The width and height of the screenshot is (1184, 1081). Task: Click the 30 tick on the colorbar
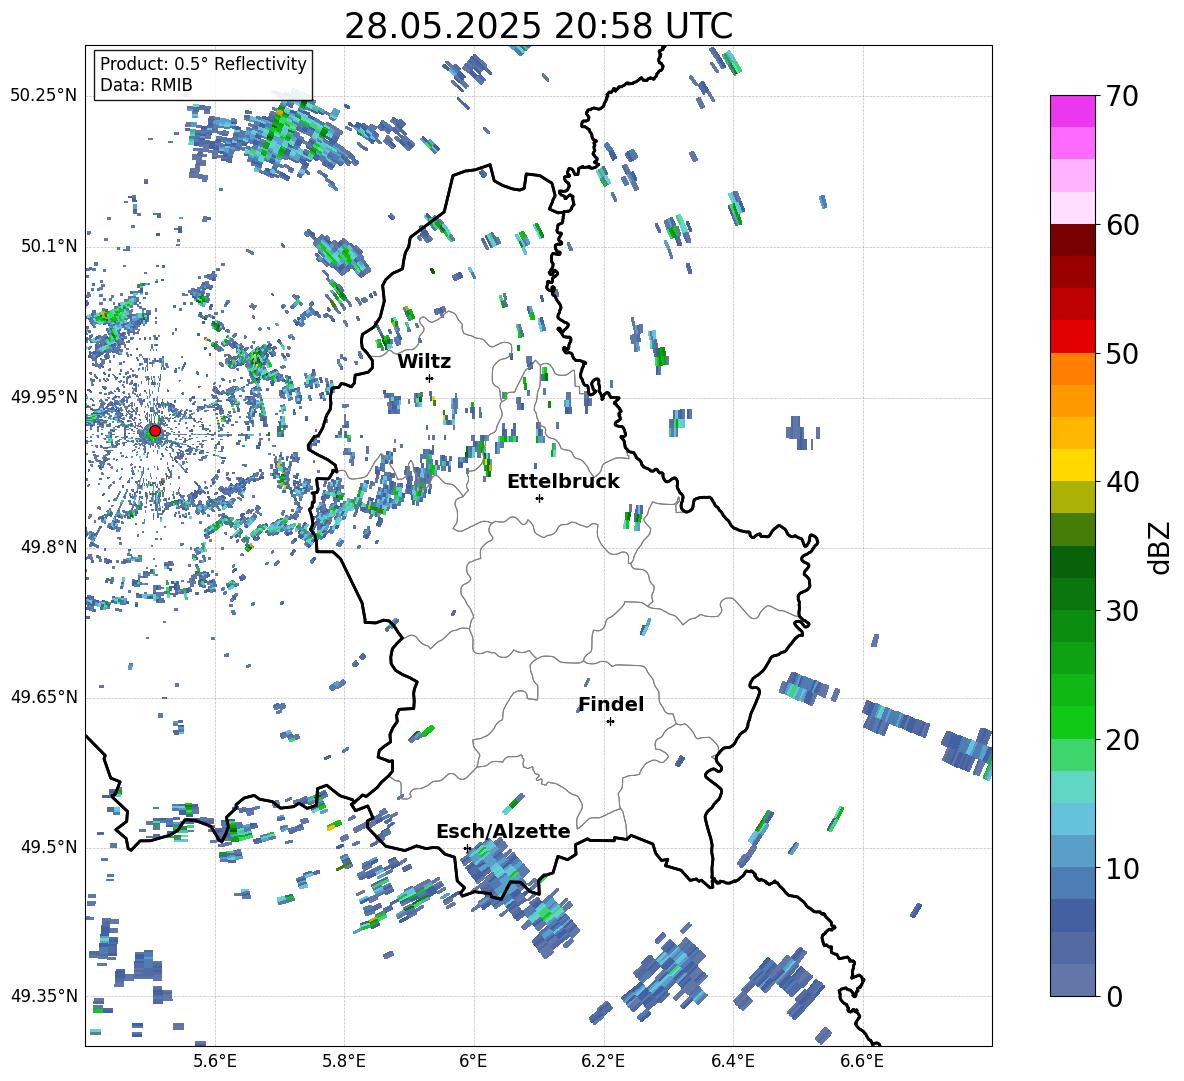point(1122,611)
